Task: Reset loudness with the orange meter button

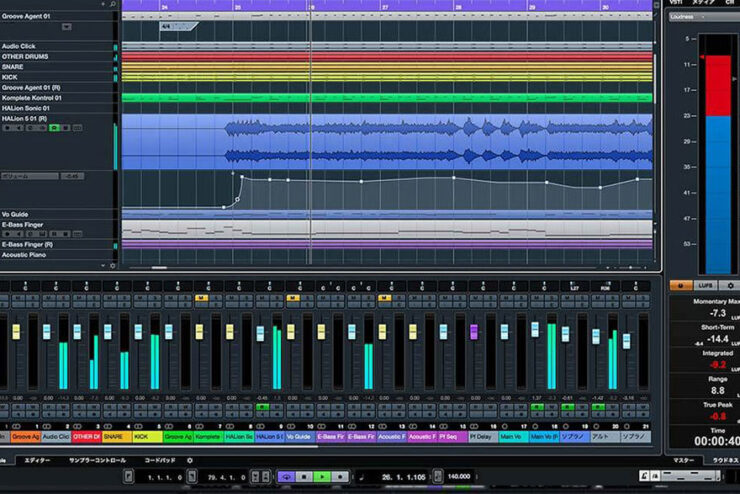Action: [x=681, y=285]
